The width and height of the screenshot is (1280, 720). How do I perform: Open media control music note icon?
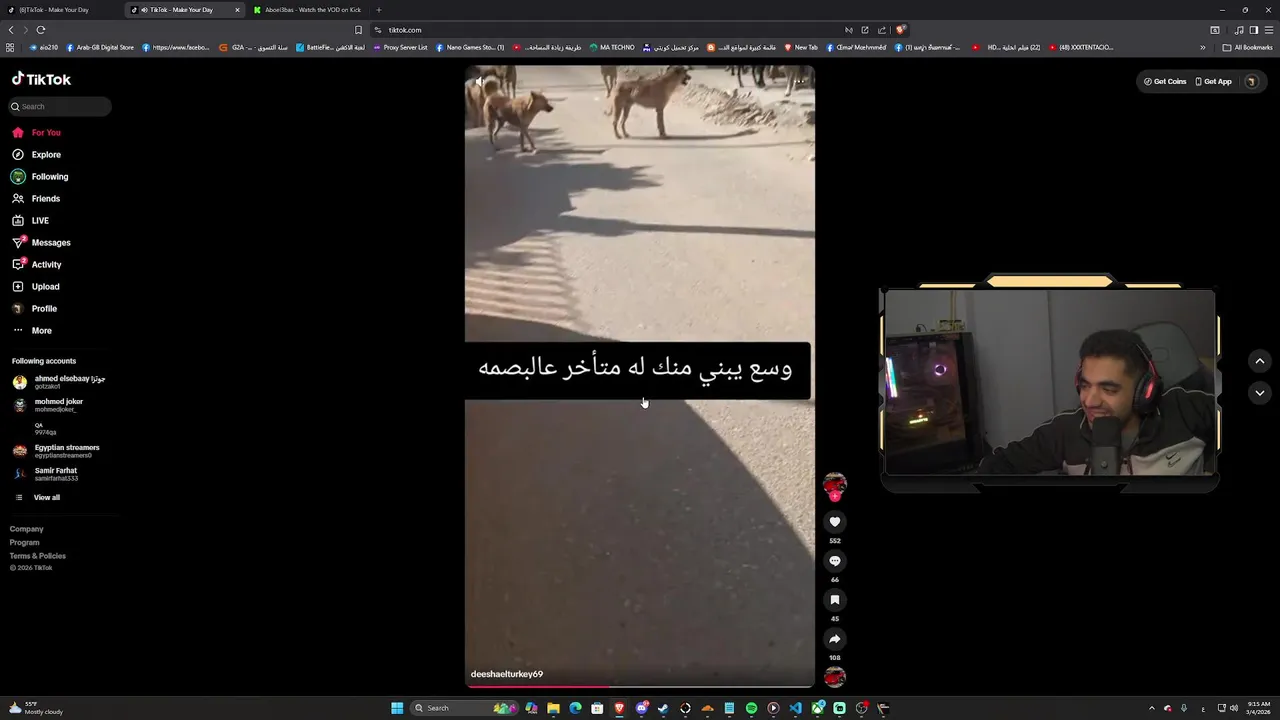click(x=1239, y=30)
